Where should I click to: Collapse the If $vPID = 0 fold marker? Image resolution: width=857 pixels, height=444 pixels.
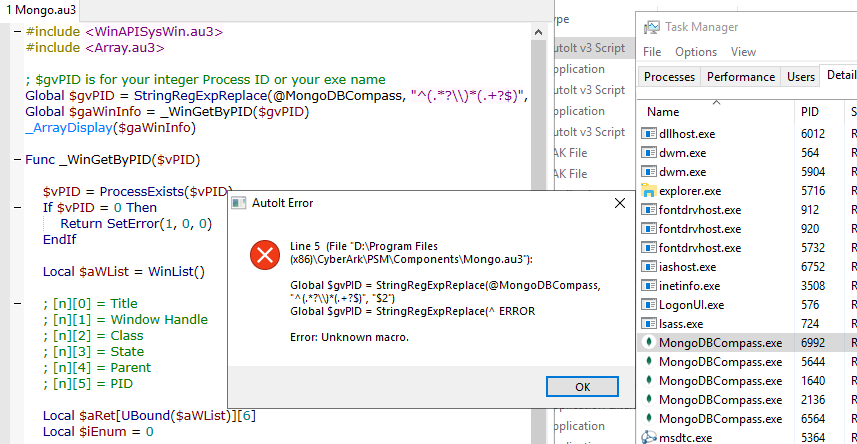18,208
